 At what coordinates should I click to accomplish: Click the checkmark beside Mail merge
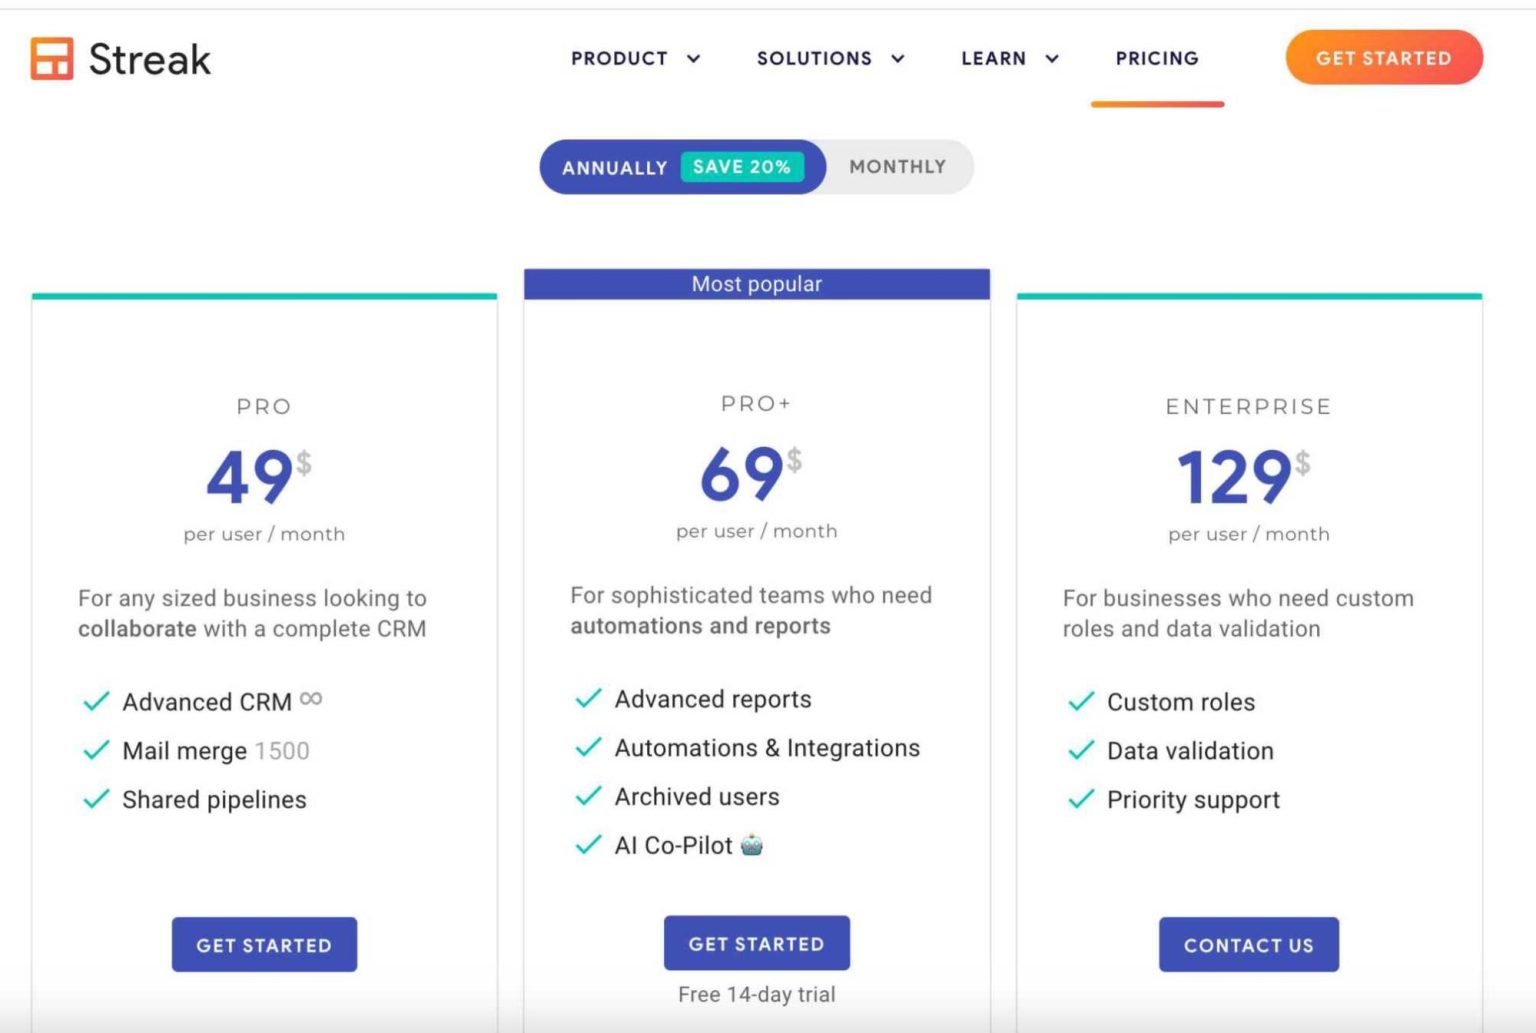94,750
